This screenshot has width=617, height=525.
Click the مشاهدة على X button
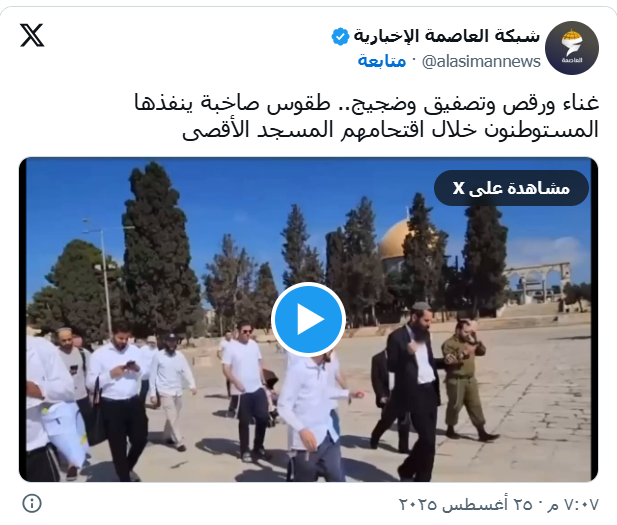[511, 188]
